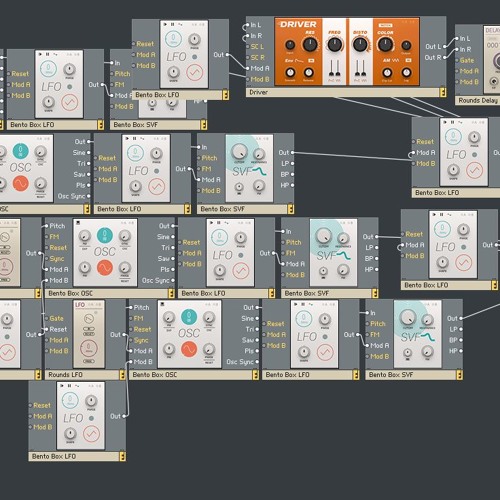Click the expander icon on the OSC bar beside Rounds LFO
The image size is (500, 500).
pos(256,375)
